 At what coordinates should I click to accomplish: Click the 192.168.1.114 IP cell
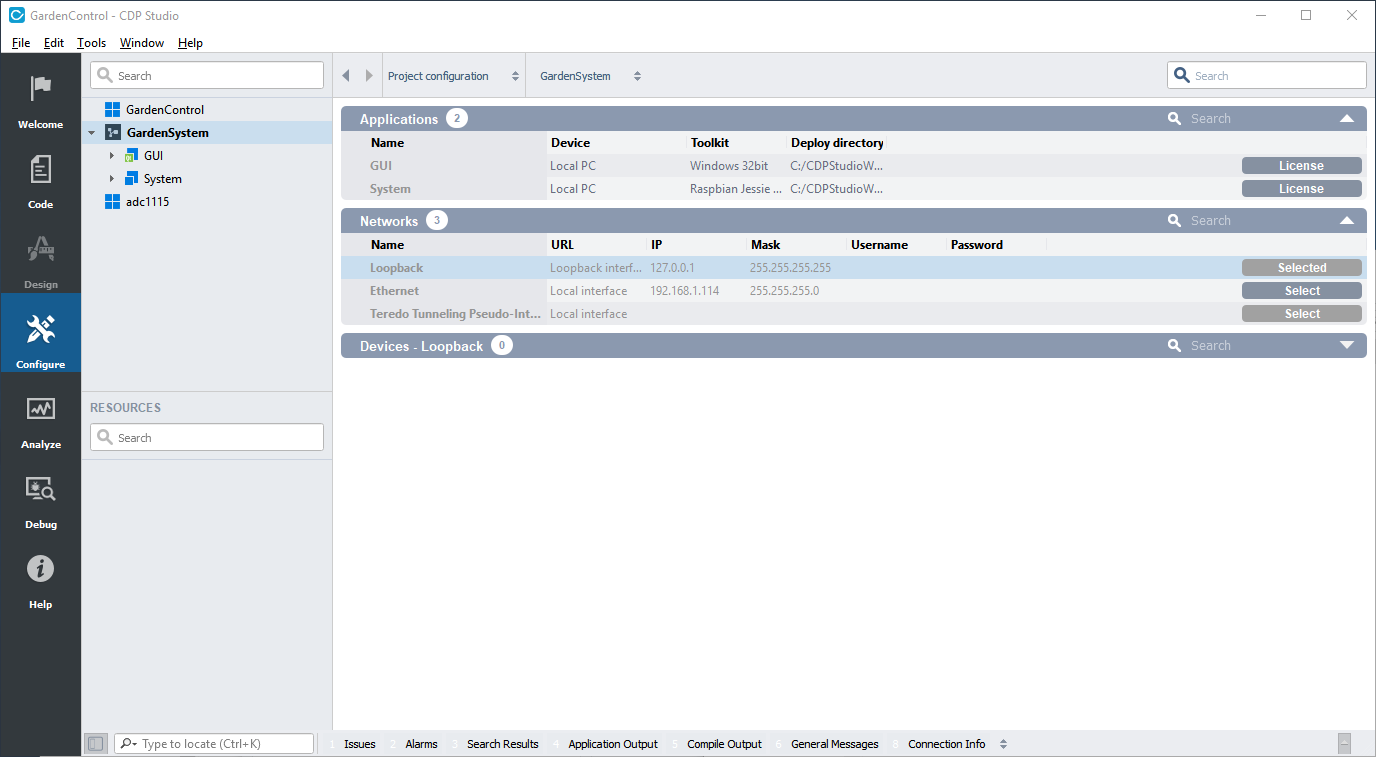[685, 291]
